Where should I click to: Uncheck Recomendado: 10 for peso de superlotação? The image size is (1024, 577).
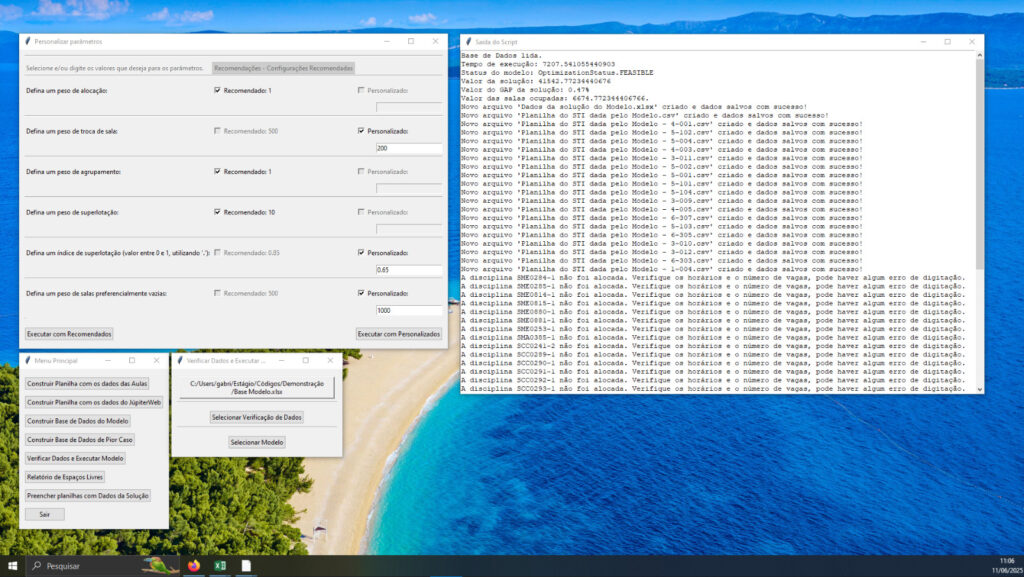[x=217, y=212]
